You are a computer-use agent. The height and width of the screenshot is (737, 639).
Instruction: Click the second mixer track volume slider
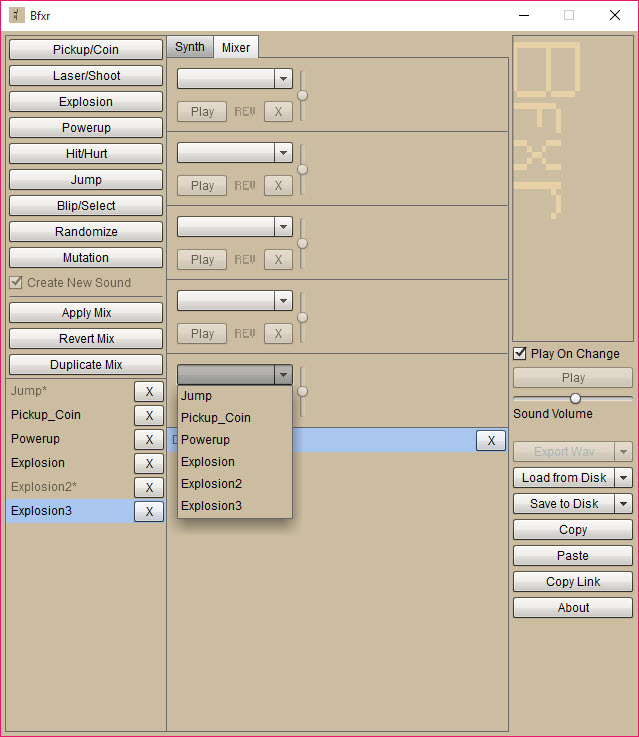point(303,169)
